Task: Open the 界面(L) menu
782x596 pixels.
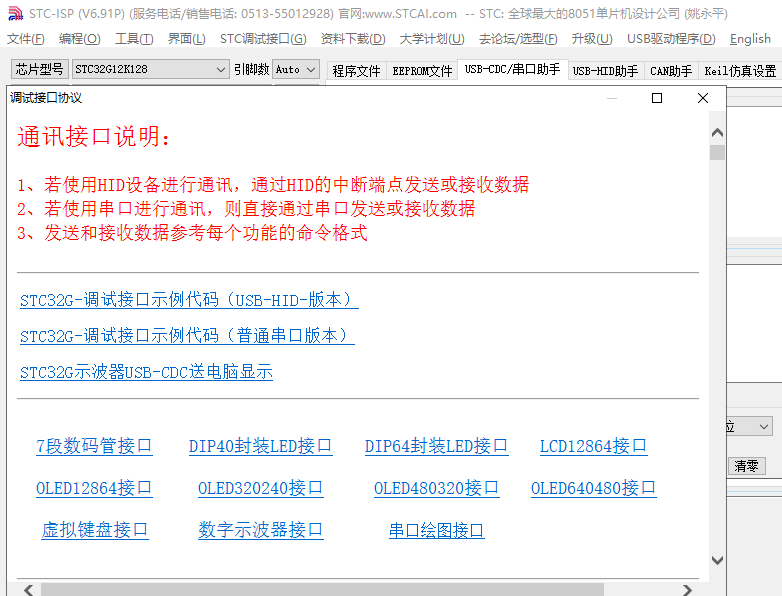Action: (x=187, y=39)
